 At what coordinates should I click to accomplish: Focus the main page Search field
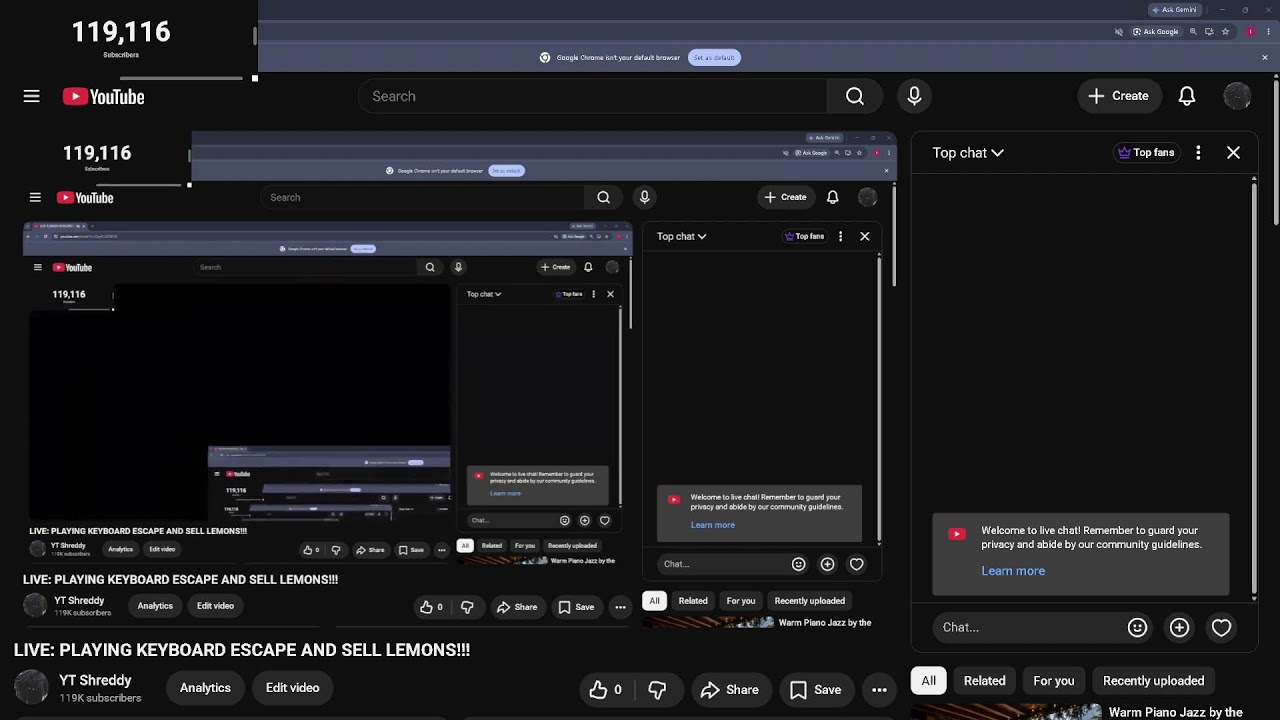tap(592, 96)
